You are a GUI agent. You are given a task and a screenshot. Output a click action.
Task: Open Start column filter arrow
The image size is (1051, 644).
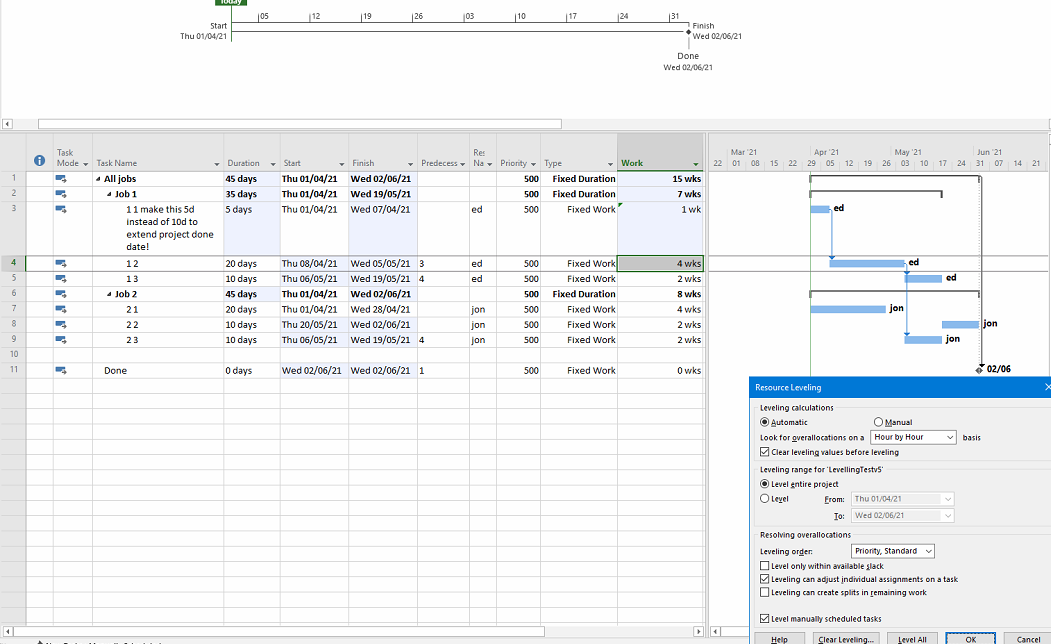[341, 164]
